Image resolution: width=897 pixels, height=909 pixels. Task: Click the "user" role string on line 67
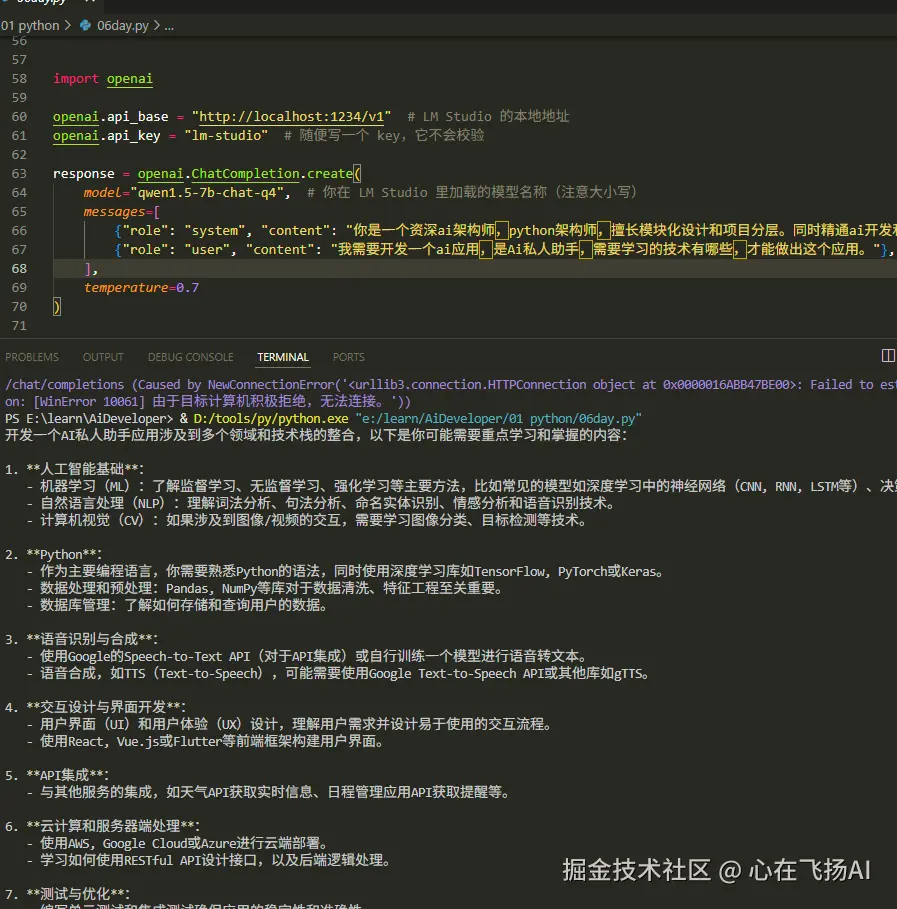[207, 250]
